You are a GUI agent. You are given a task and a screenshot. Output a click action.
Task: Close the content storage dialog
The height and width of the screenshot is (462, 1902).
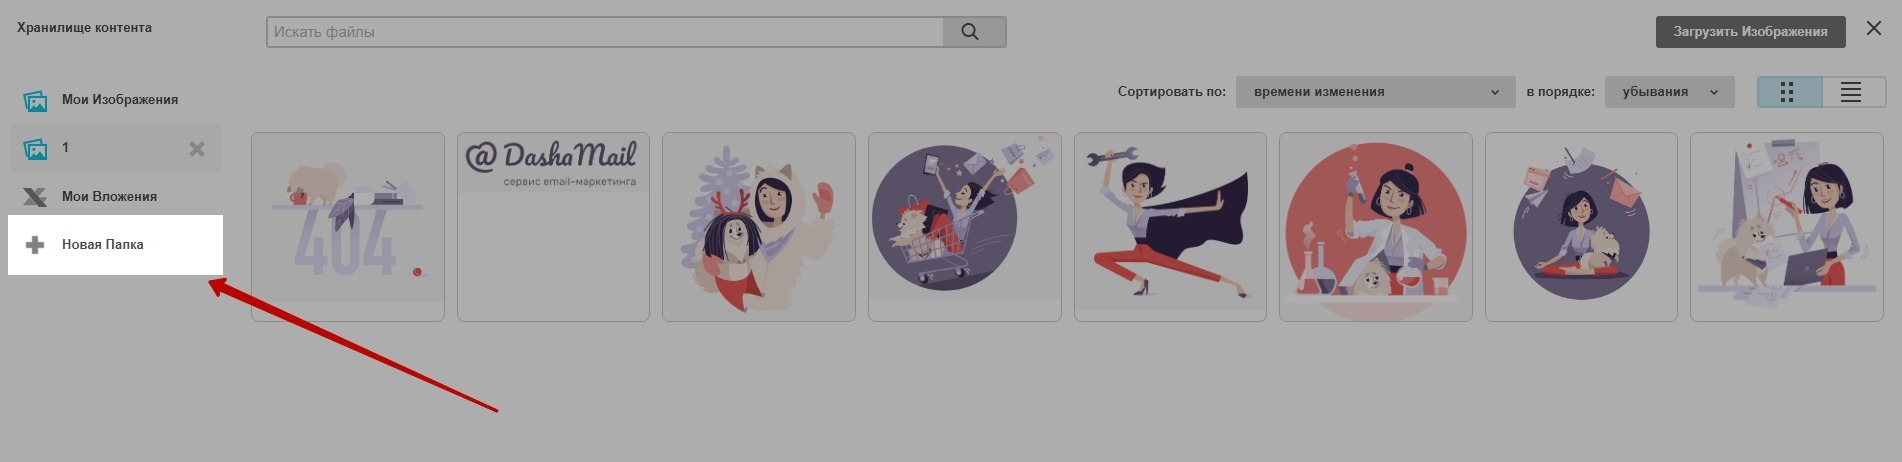[x=1874, y=29]
